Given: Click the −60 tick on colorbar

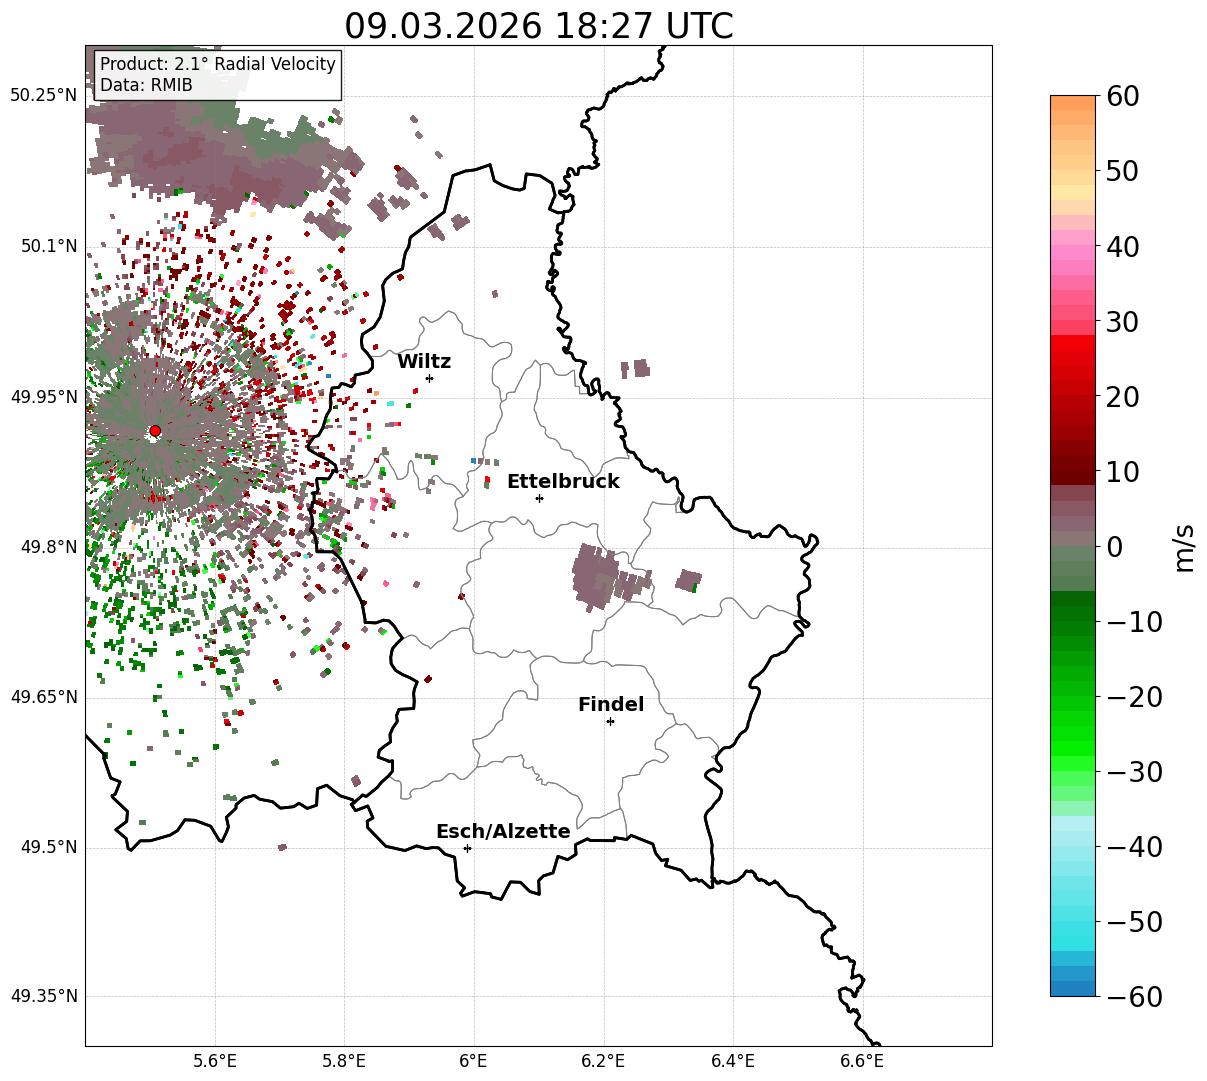Looking at the screenshot, I should coord(1134,996).
